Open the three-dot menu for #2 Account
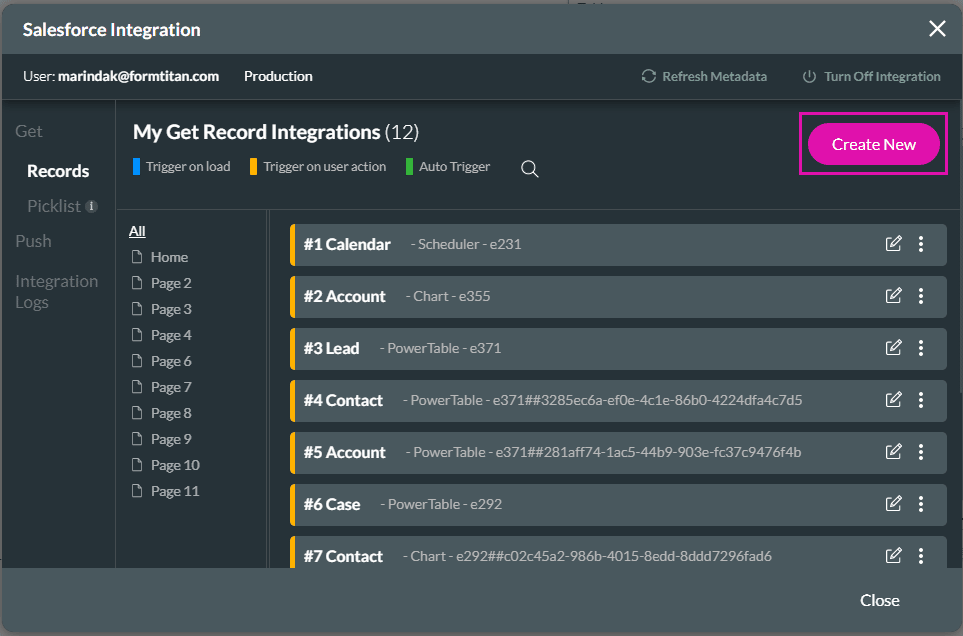Viewport: 963px width, 636px height. 921,295
